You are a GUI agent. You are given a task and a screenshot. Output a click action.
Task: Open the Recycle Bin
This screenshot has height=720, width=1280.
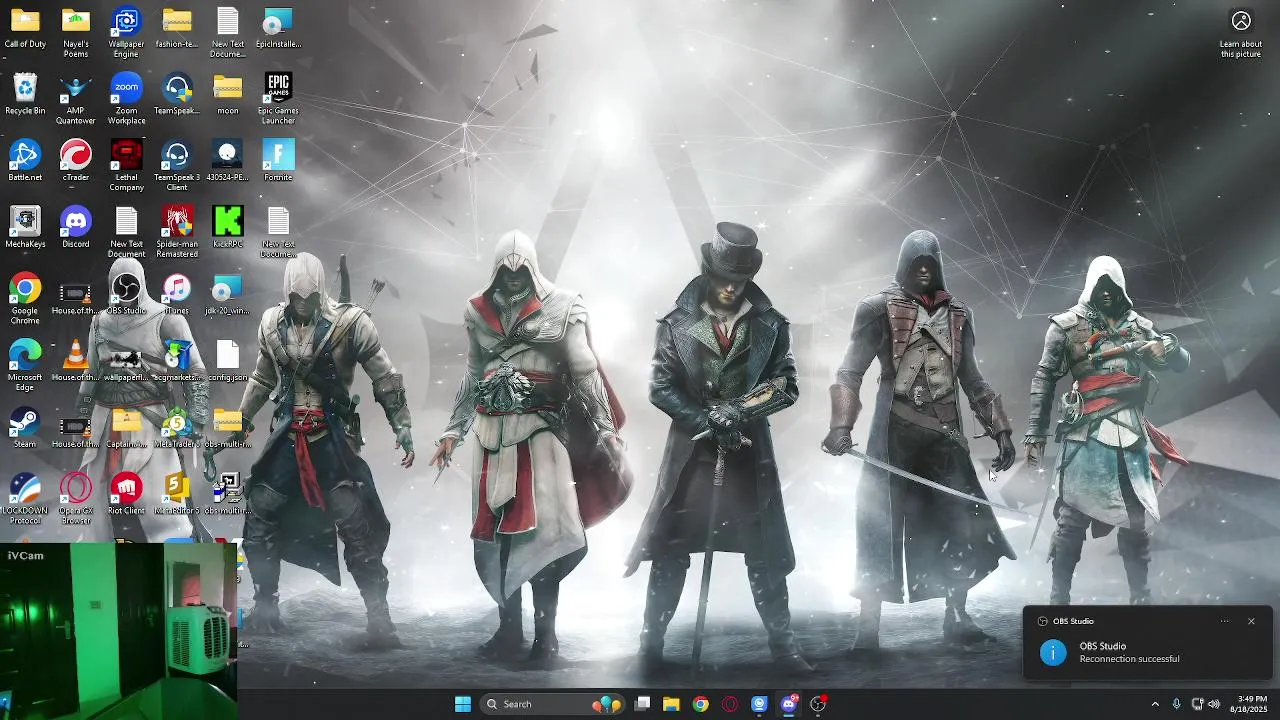25,95
